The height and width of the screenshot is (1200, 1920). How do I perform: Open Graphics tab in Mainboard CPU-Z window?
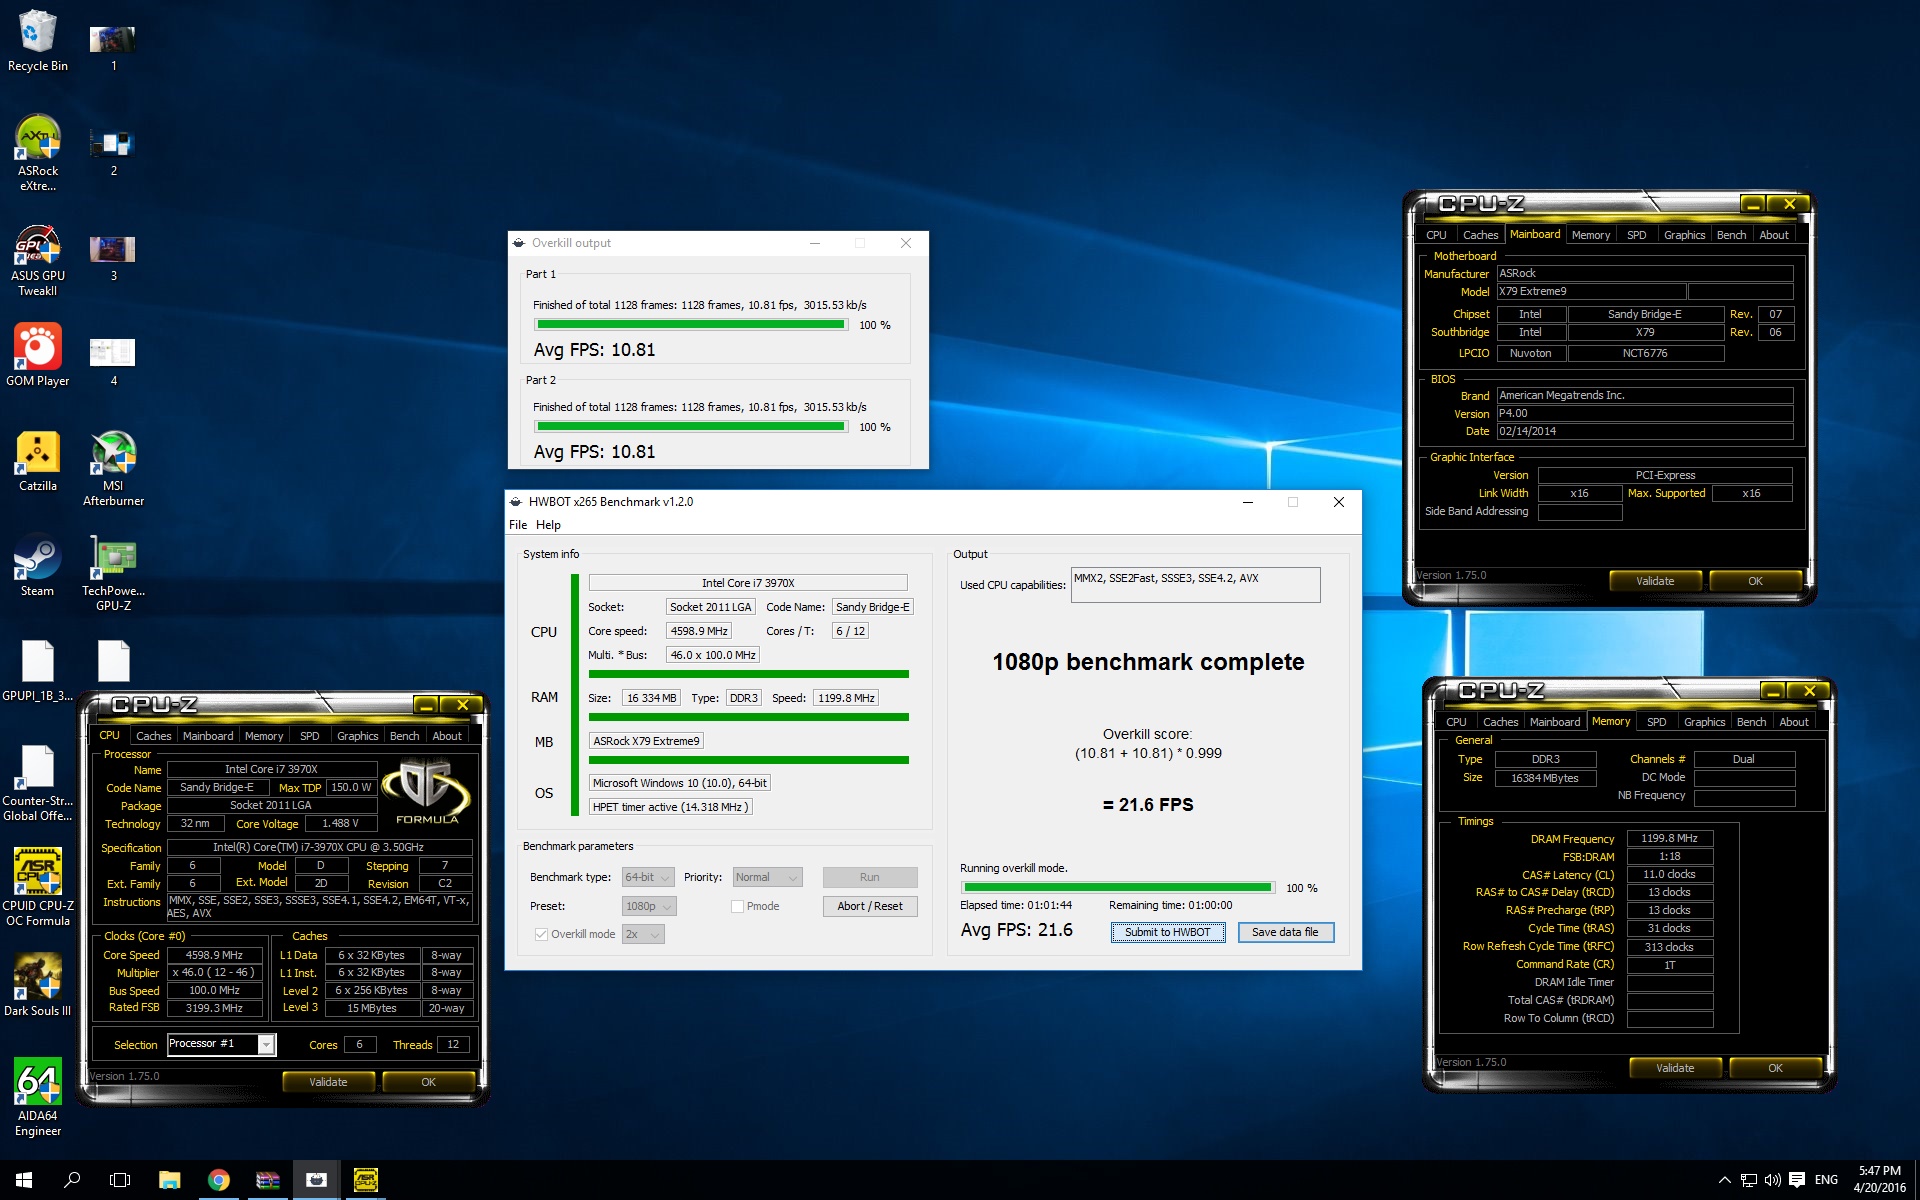click(1684, 235)
